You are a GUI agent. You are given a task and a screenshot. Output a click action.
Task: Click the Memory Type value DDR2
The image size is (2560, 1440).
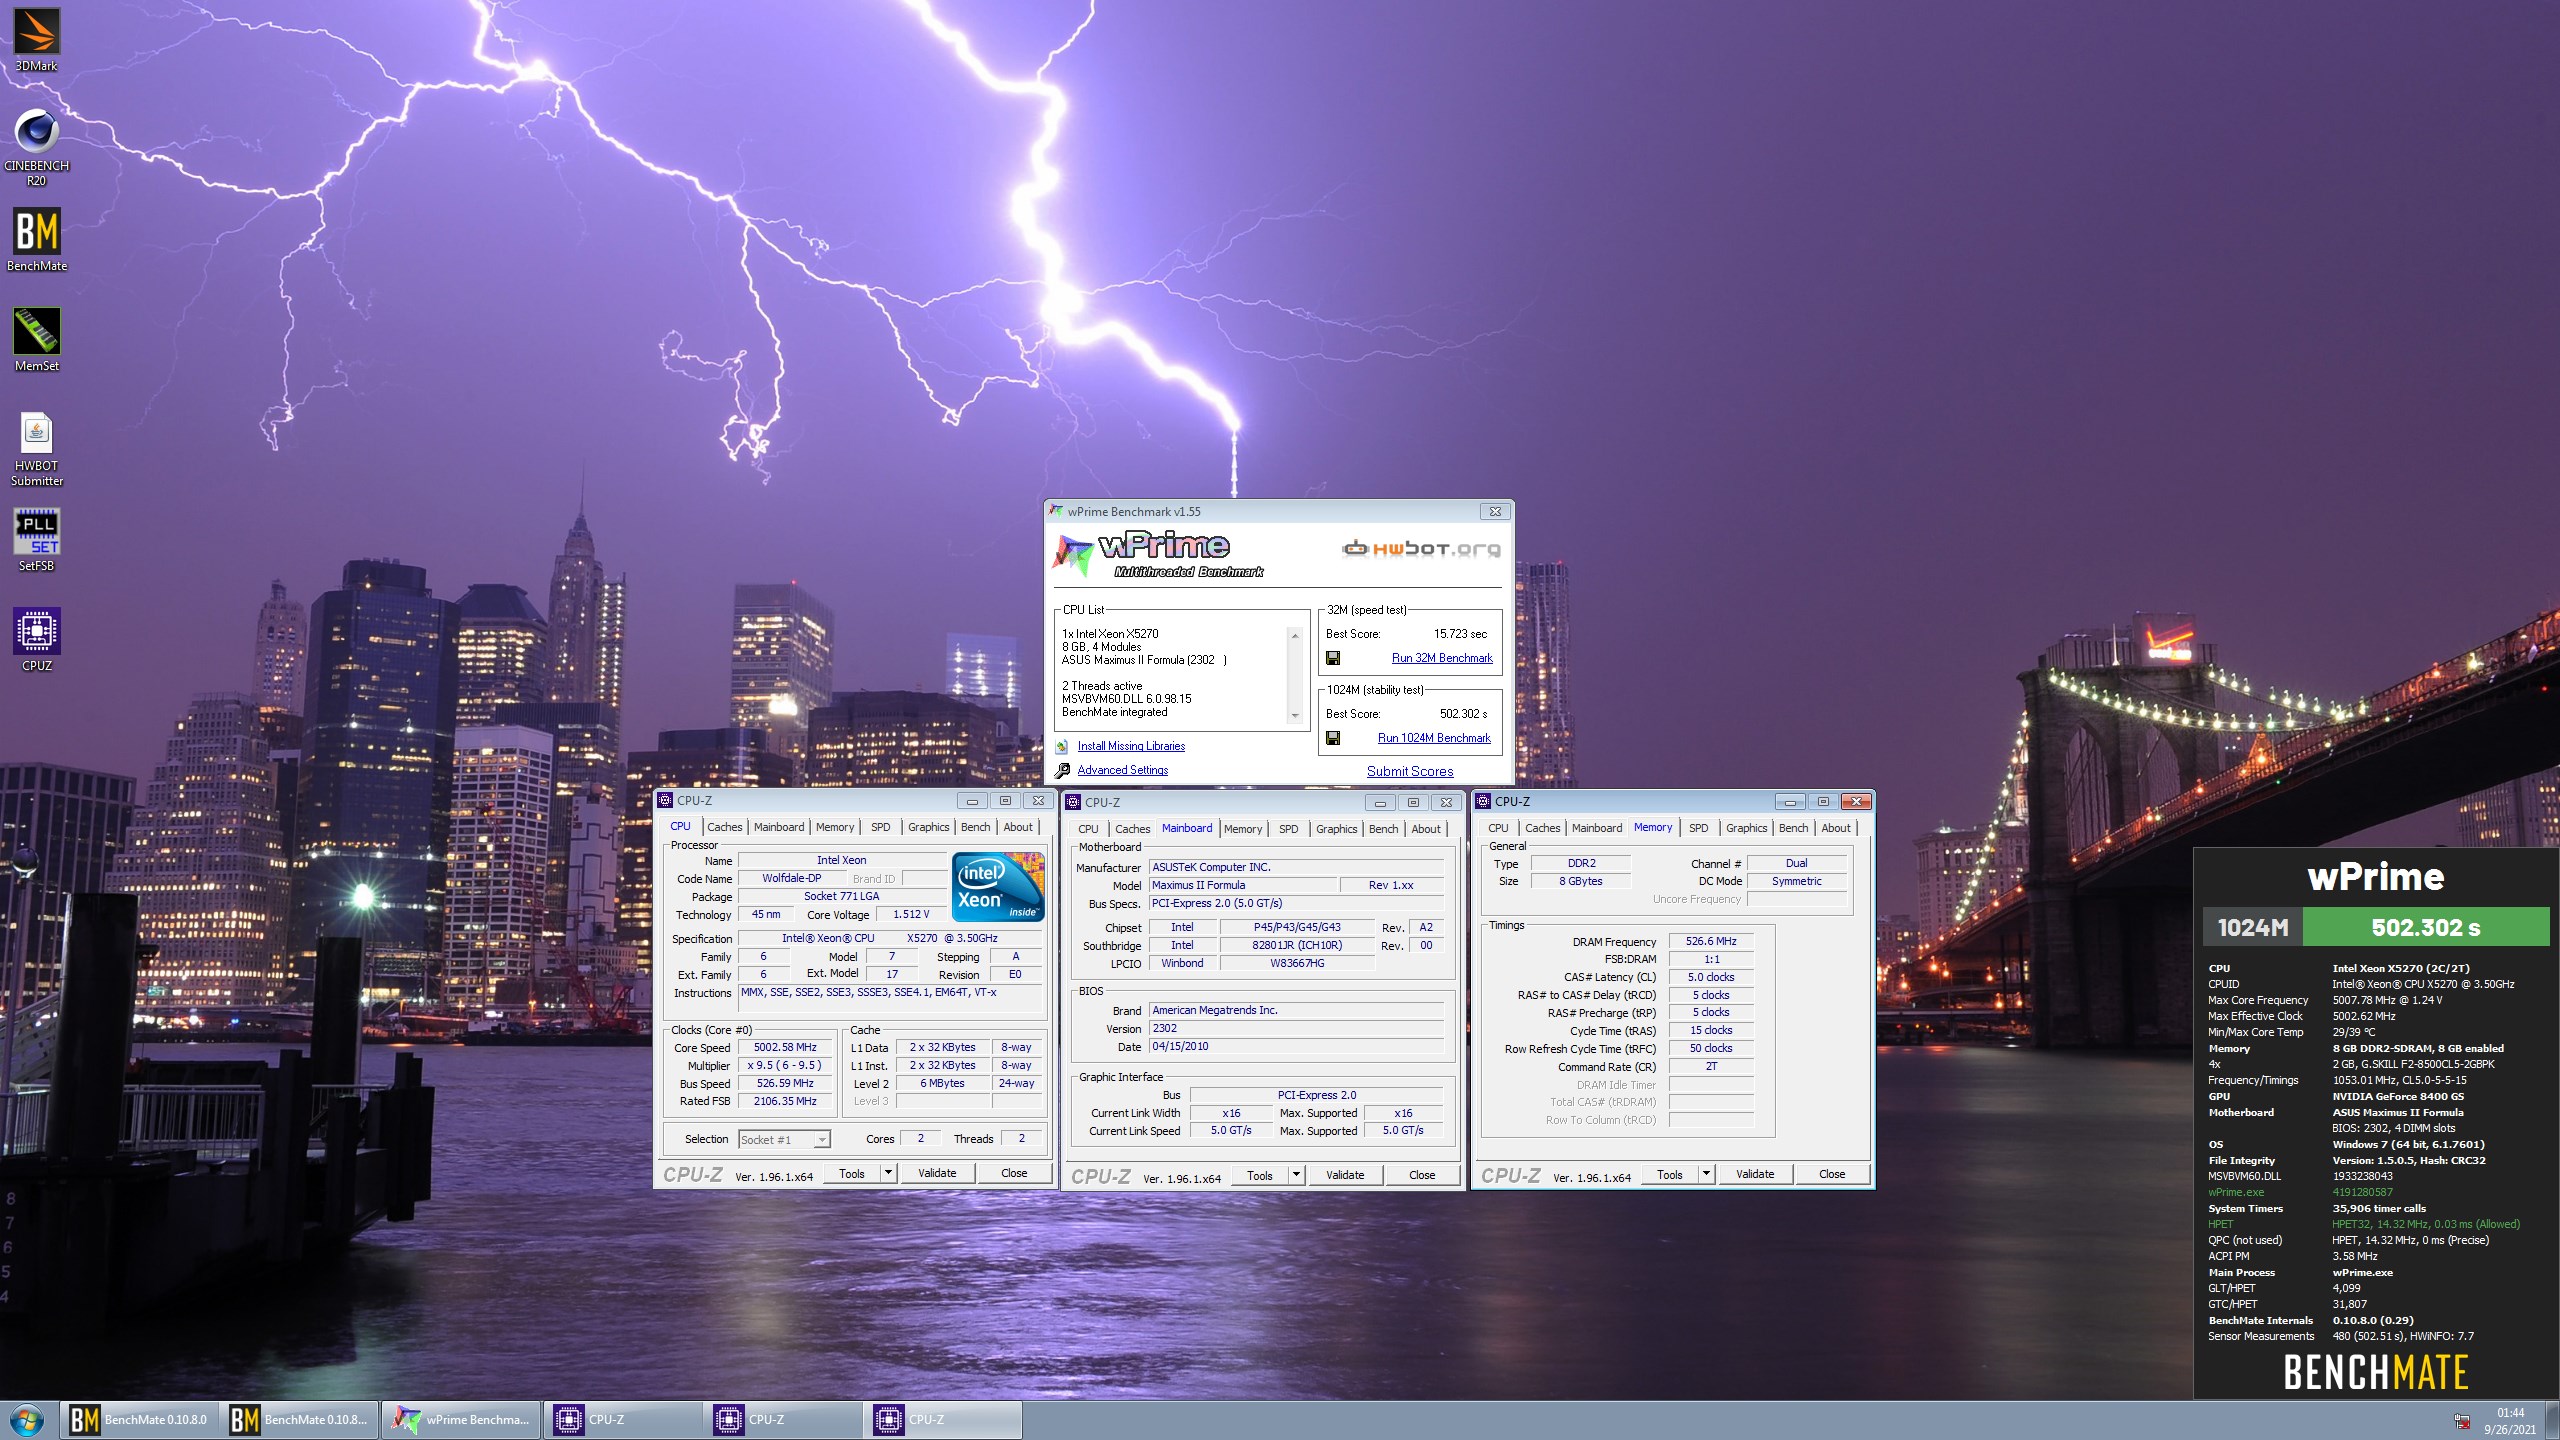click(x=1581, y=863)
